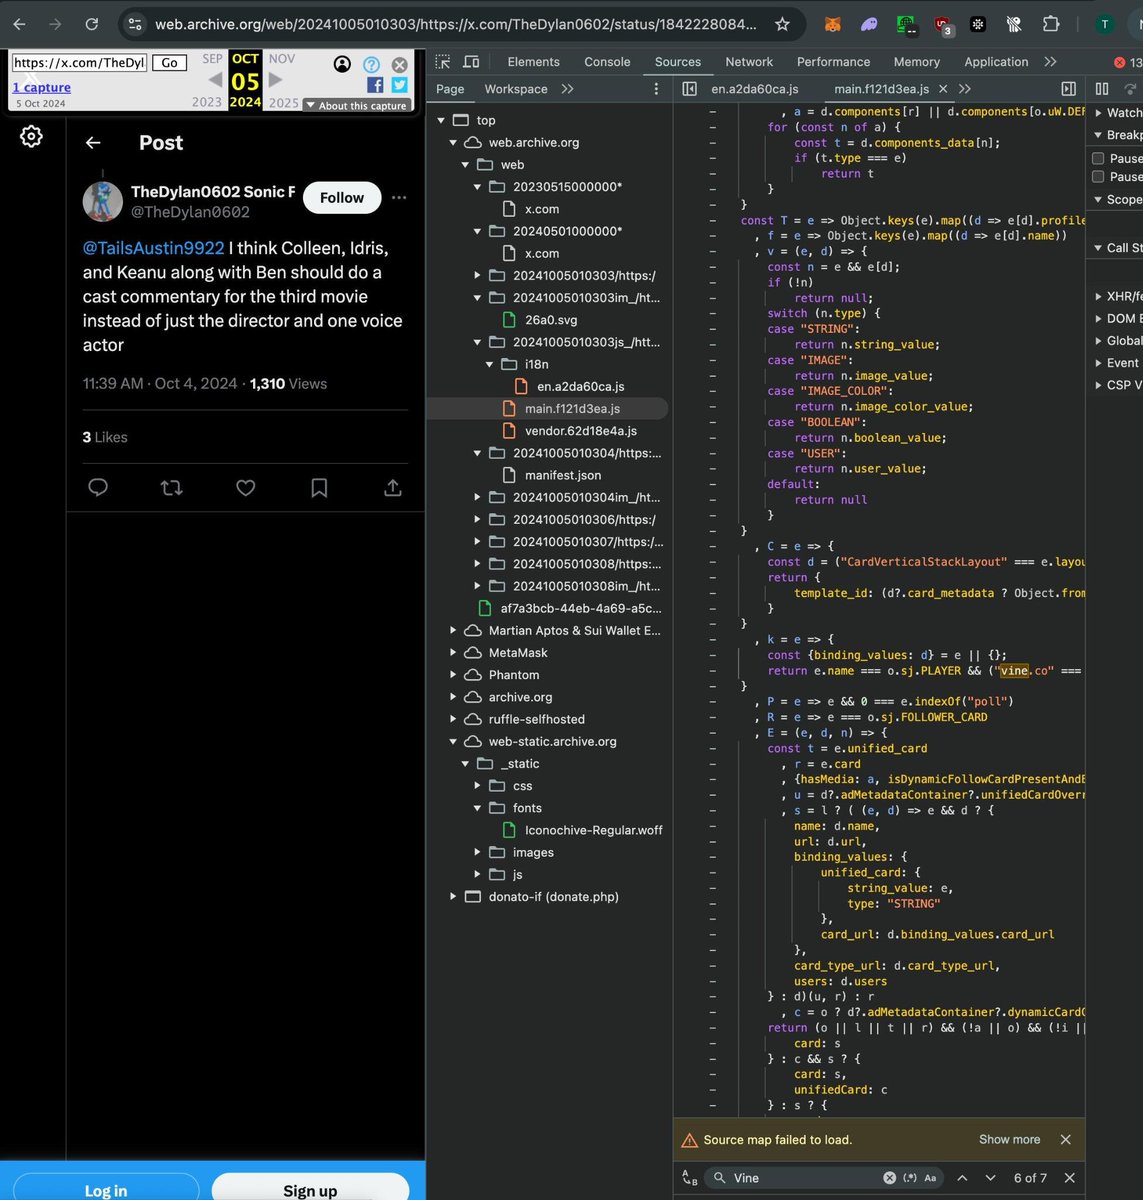Bookmark the post
Image resolution: width=1143 pixels, height=1200 pixels.
coord(319,487)
